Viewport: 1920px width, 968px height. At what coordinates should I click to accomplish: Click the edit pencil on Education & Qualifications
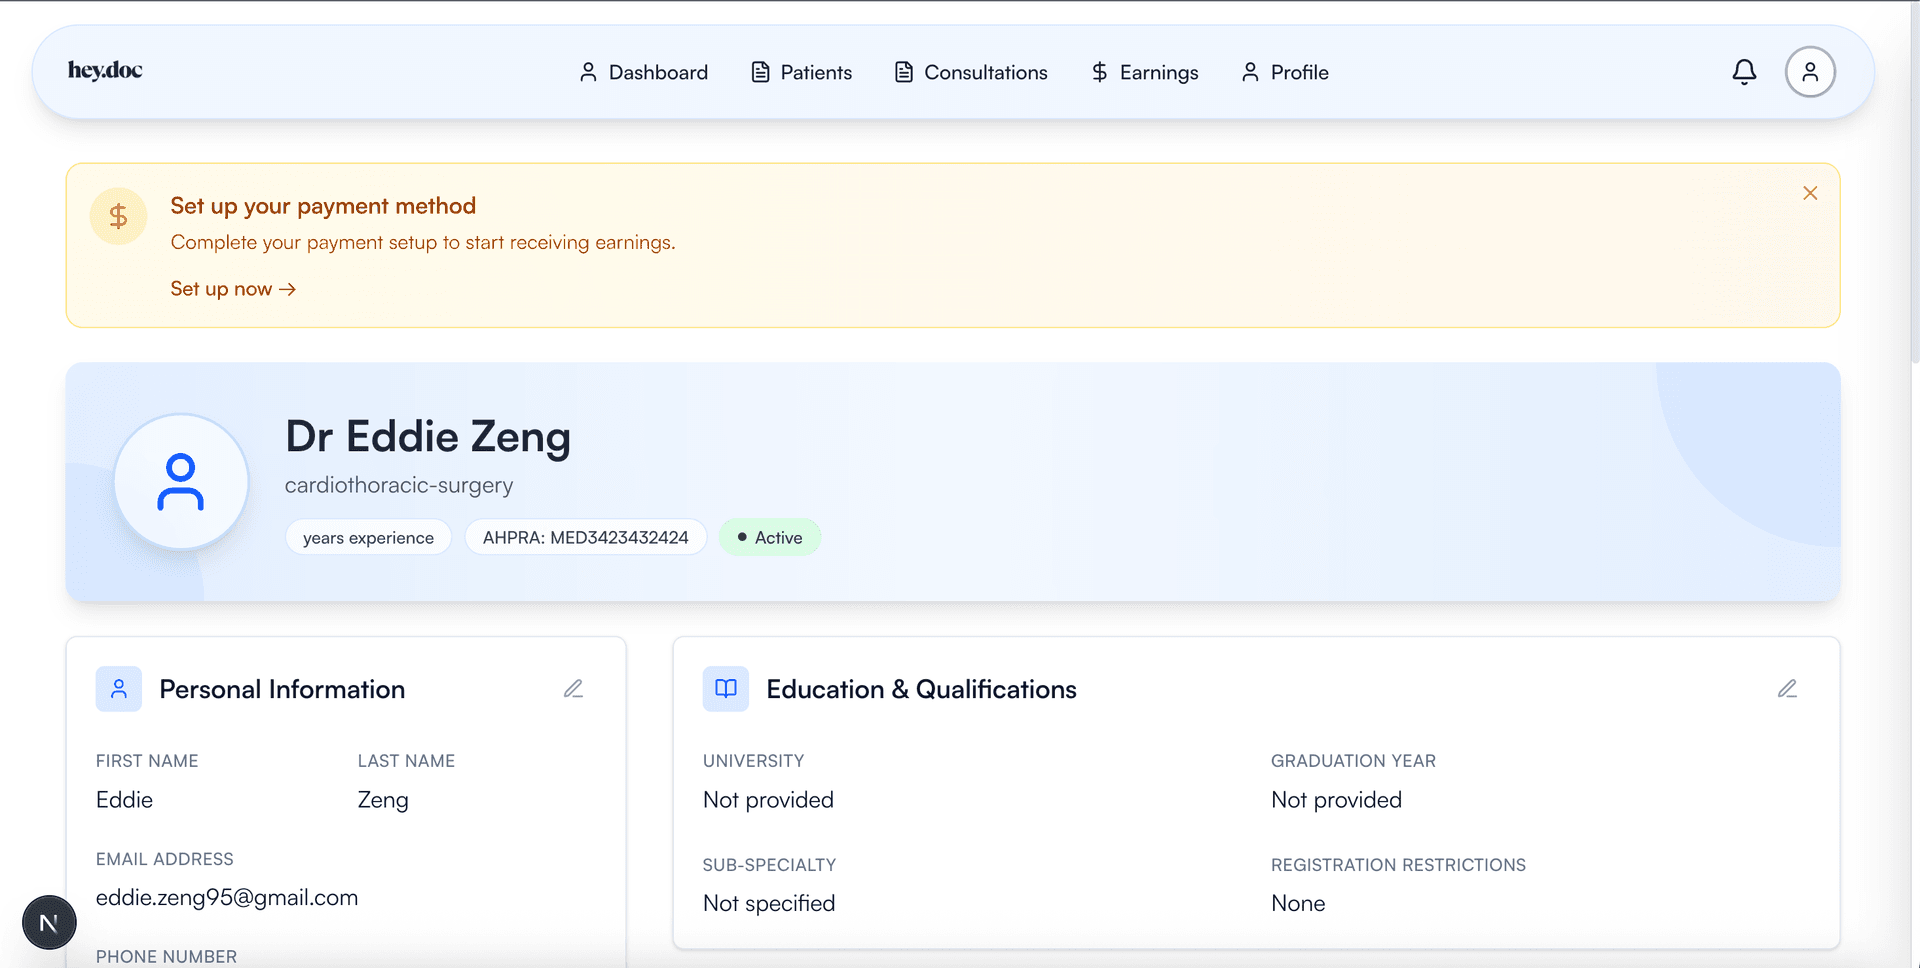click(1788, 688)
